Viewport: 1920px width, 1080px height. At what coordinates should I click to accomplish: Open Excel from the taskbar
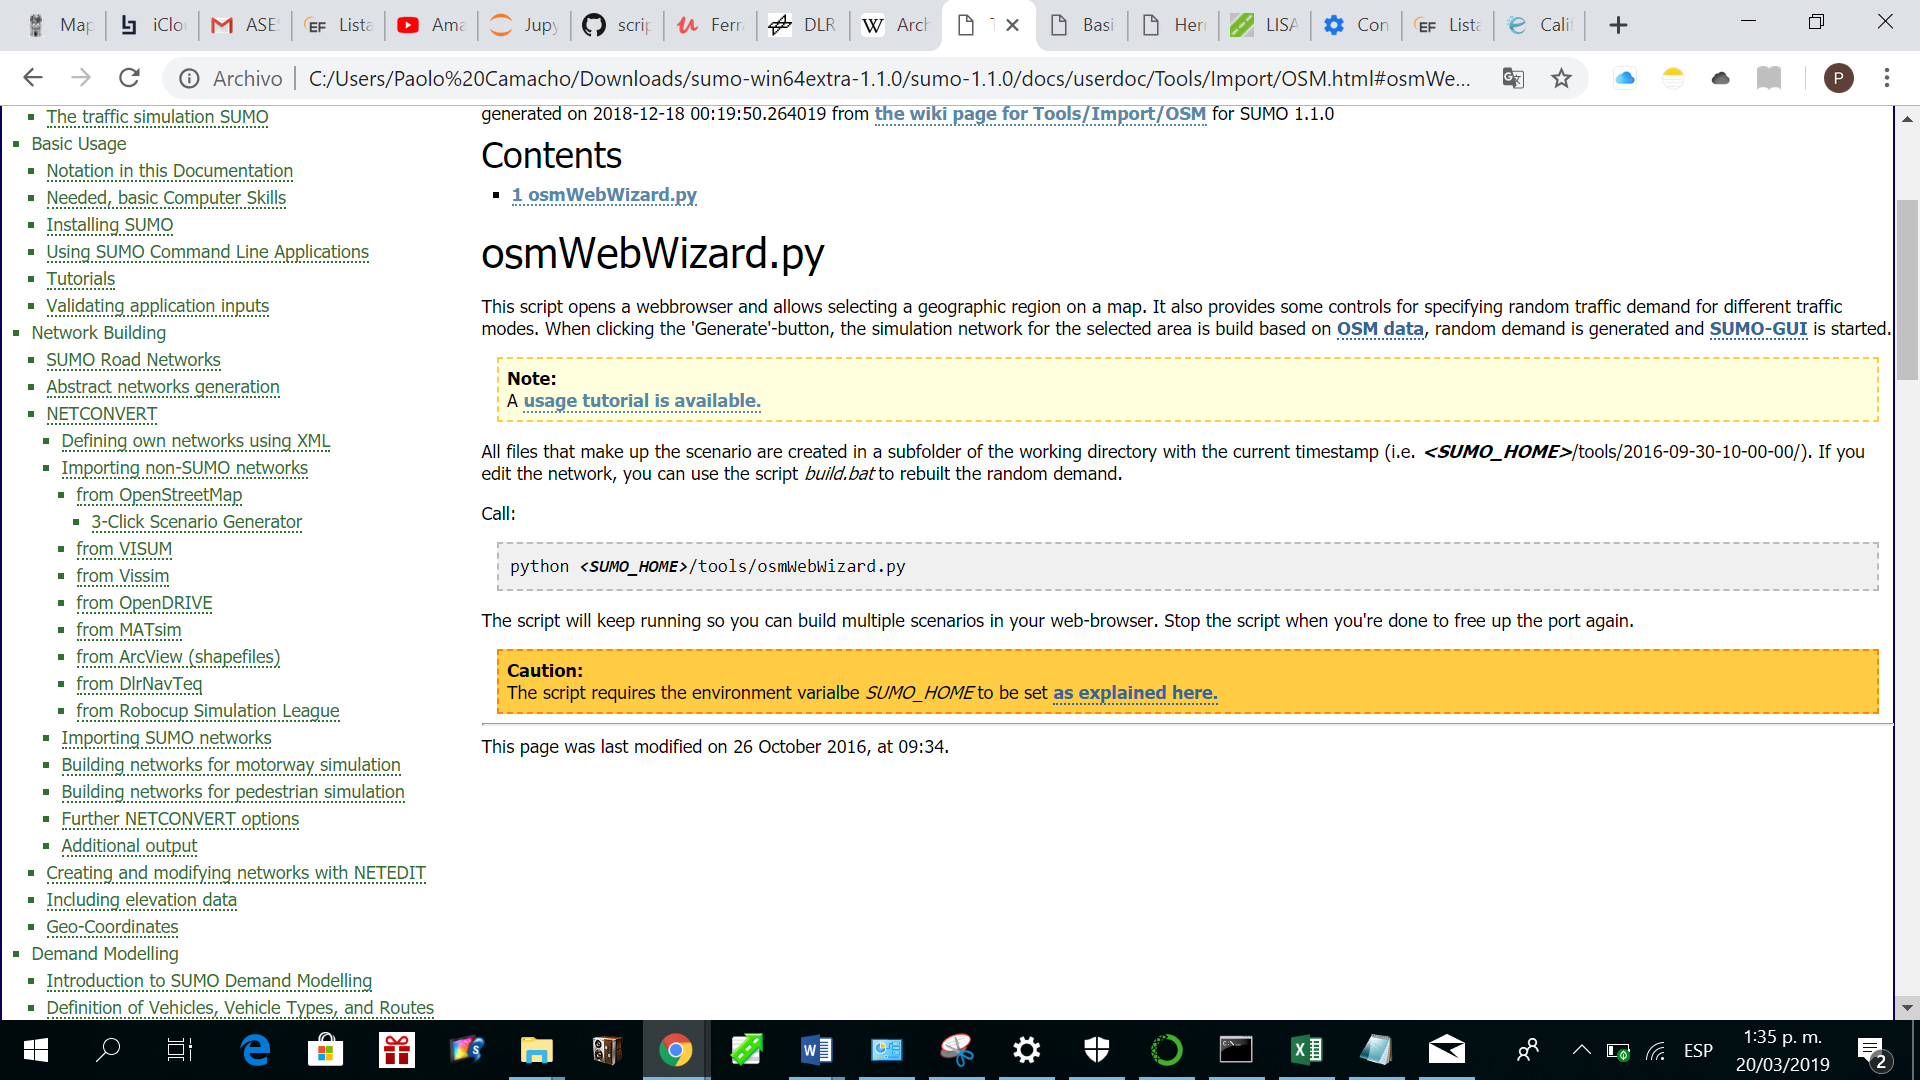1306,1050
